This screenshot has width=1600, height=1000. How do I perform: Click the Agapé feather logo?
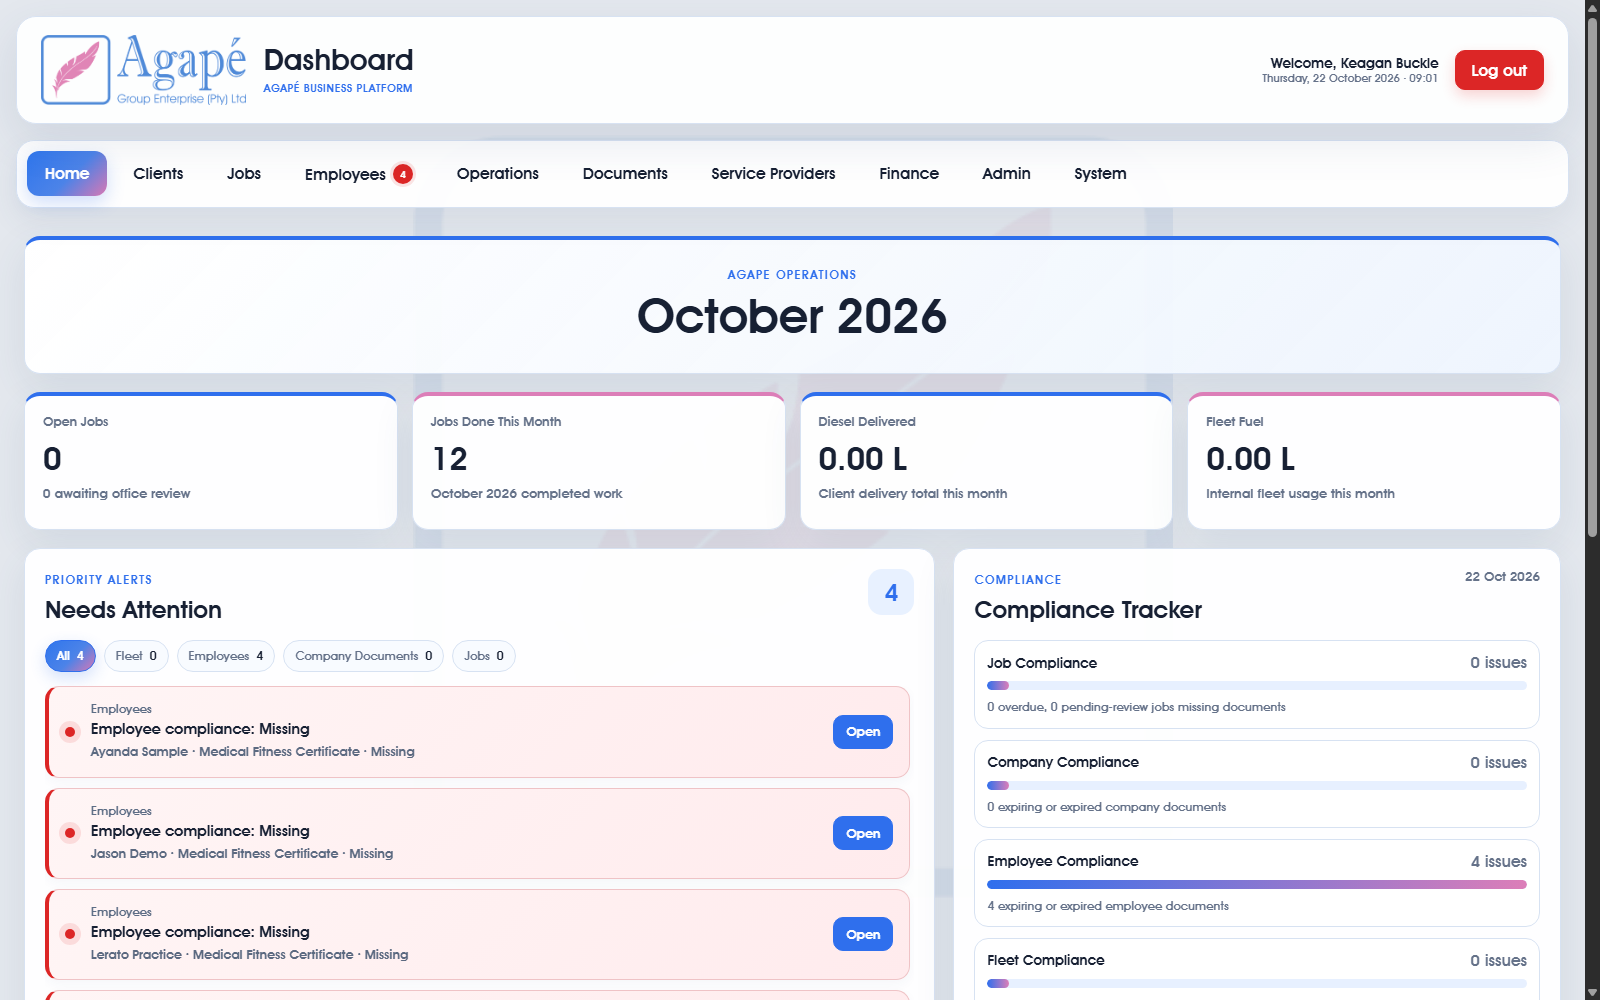[76, 70]
